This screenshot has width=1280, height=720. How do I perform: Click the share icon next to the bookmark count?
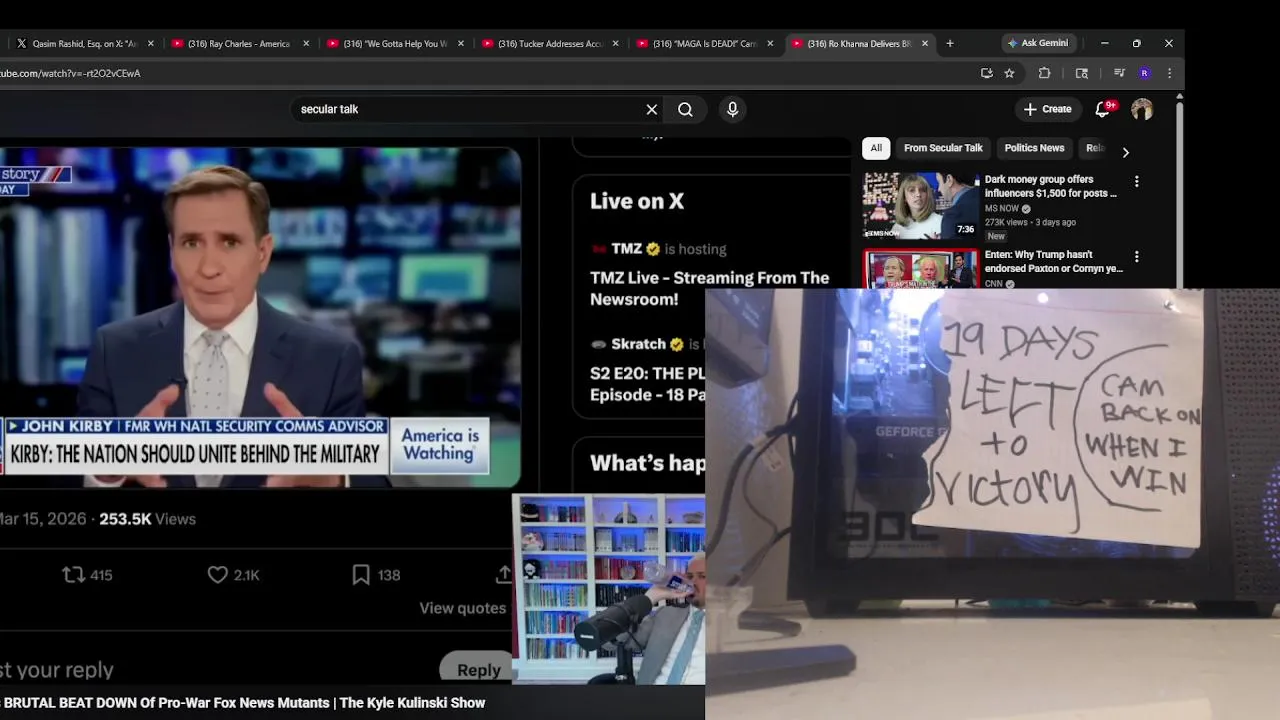[x=503, y=574]
